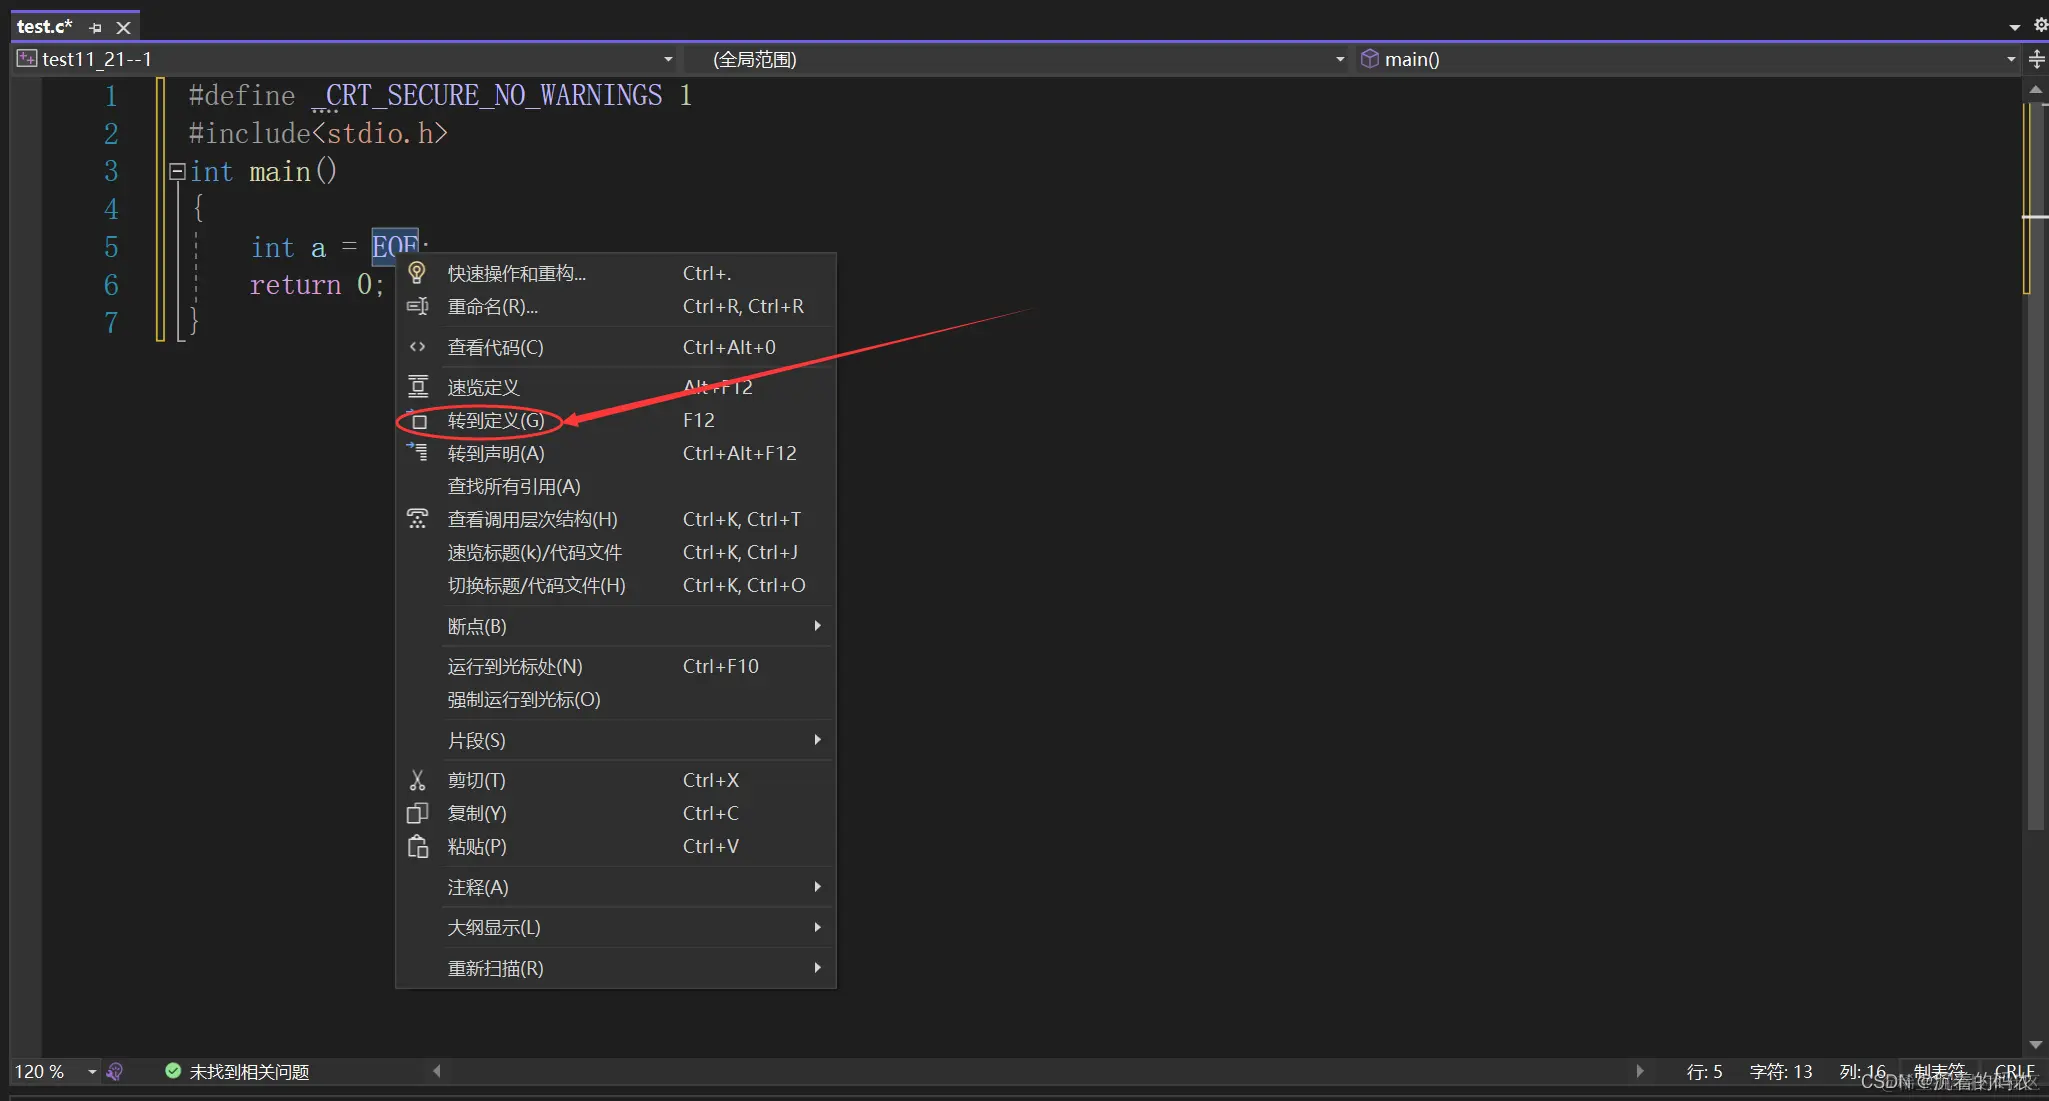
Task: Click the scissors cut icon
Action: [417, 780]
